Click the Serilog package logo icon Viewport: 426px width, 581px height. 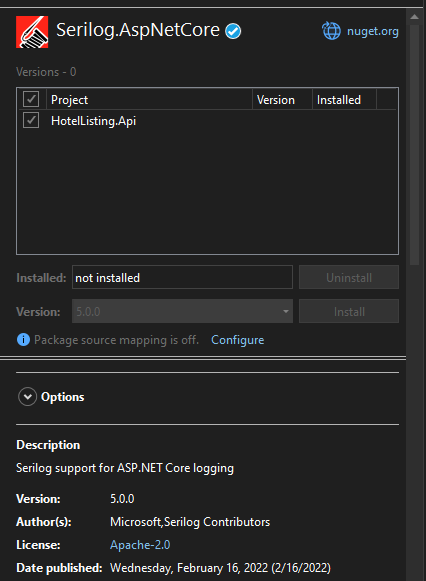coord(32,32)
